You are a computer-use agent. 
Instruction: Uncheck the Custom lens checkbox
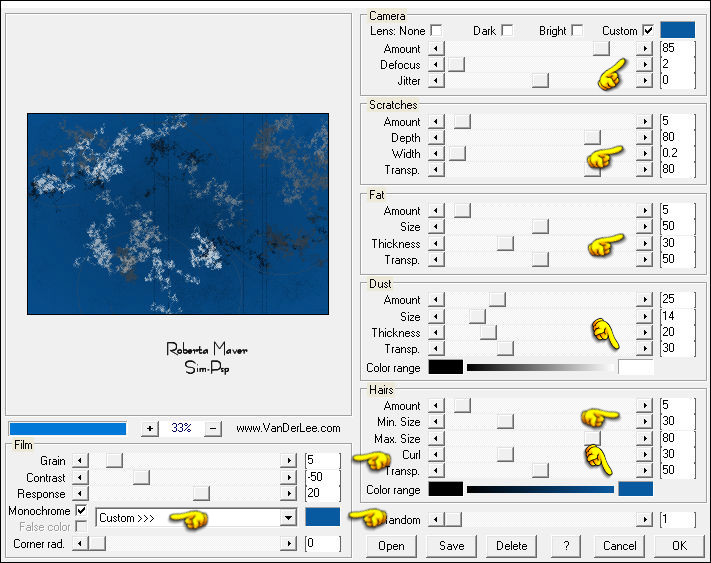coord(648,31)
